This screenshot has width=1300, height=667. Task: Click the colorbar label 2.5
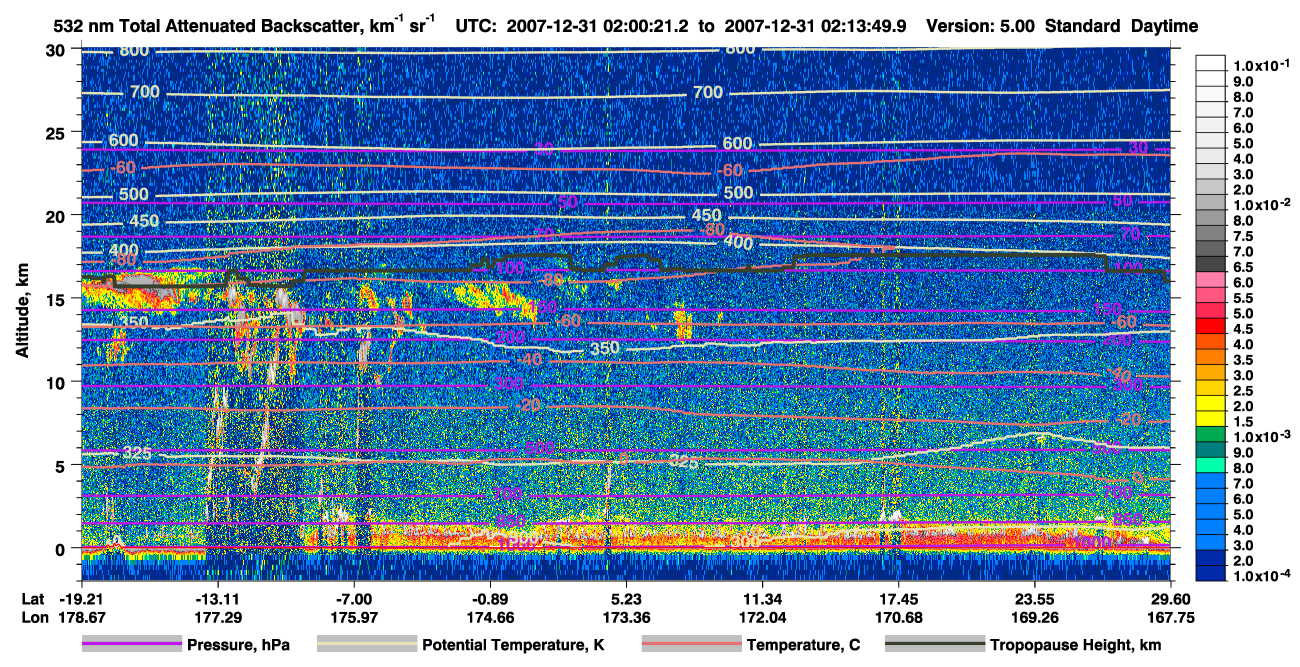[1243, 390]
